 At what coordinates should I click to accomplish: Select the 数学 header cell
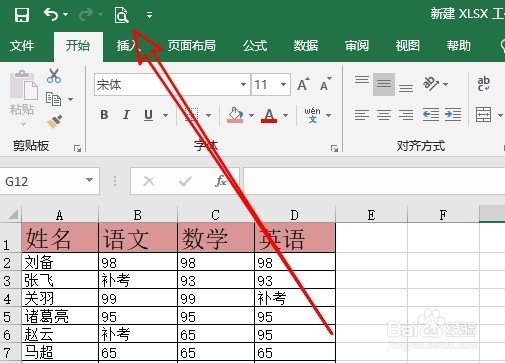click(216, 238)
